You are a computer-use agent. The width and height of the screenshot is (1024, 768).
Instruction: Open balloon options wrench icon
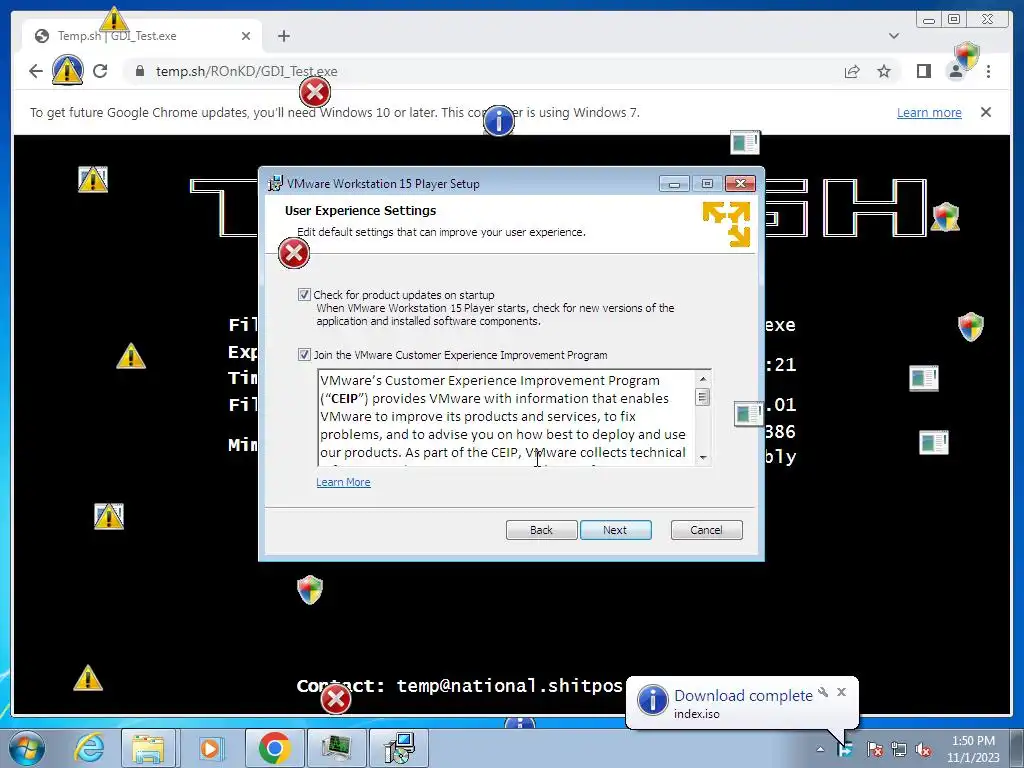(824, 692)
